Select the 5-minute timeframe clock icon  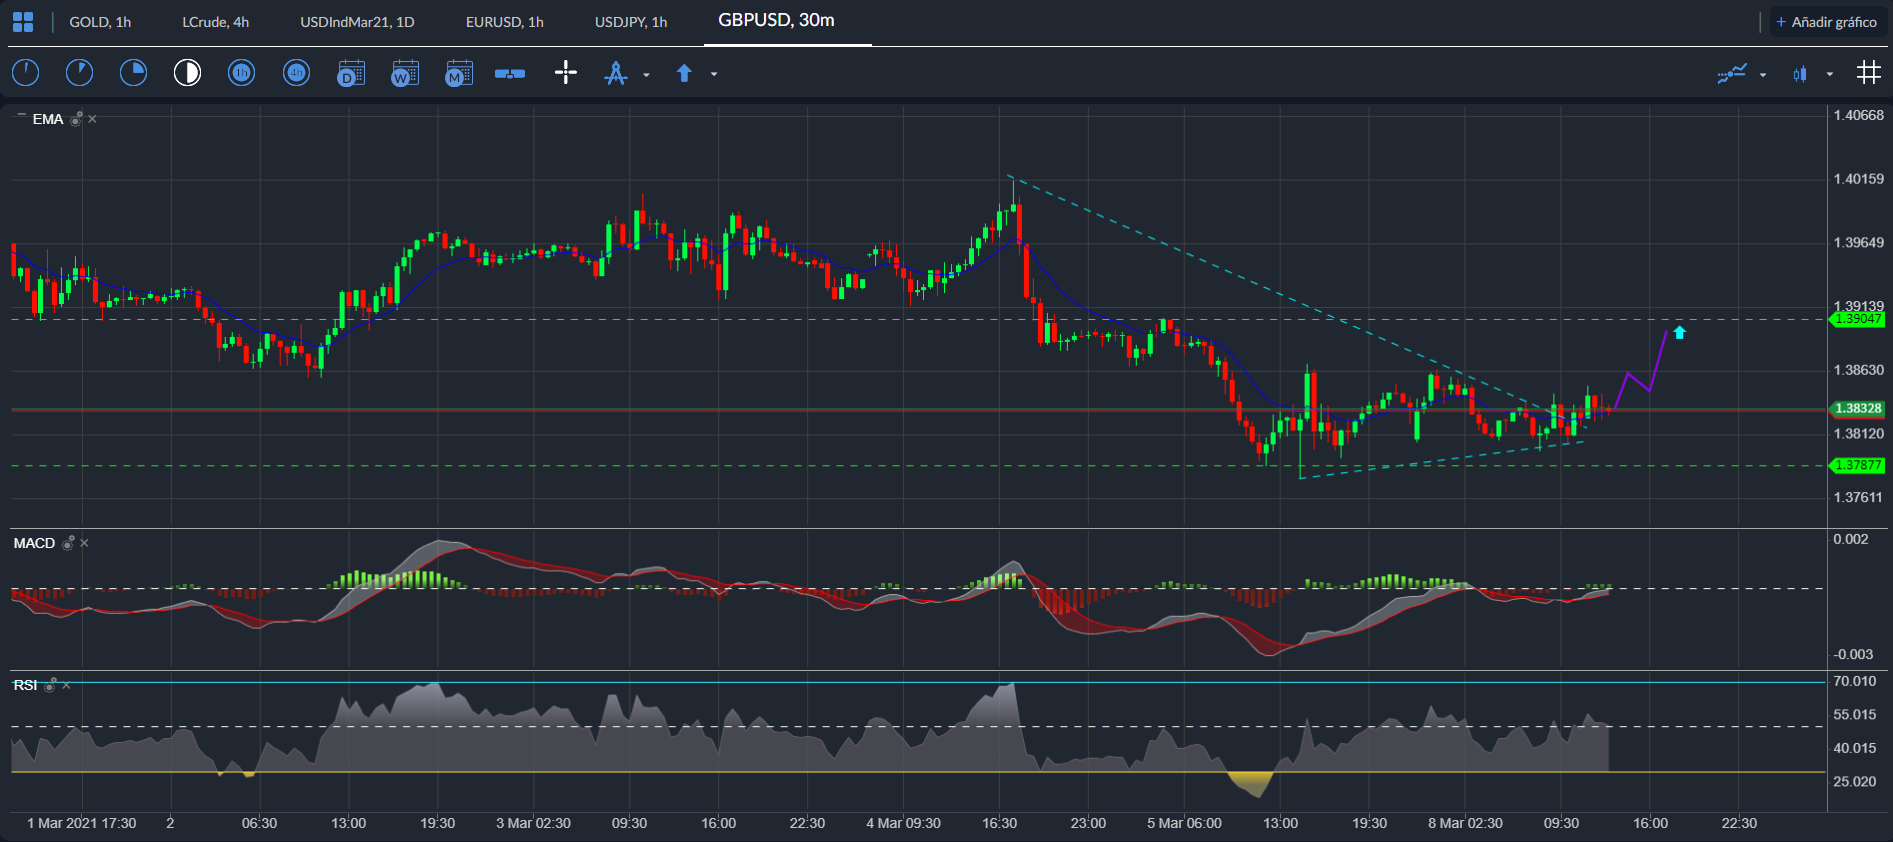79,73
